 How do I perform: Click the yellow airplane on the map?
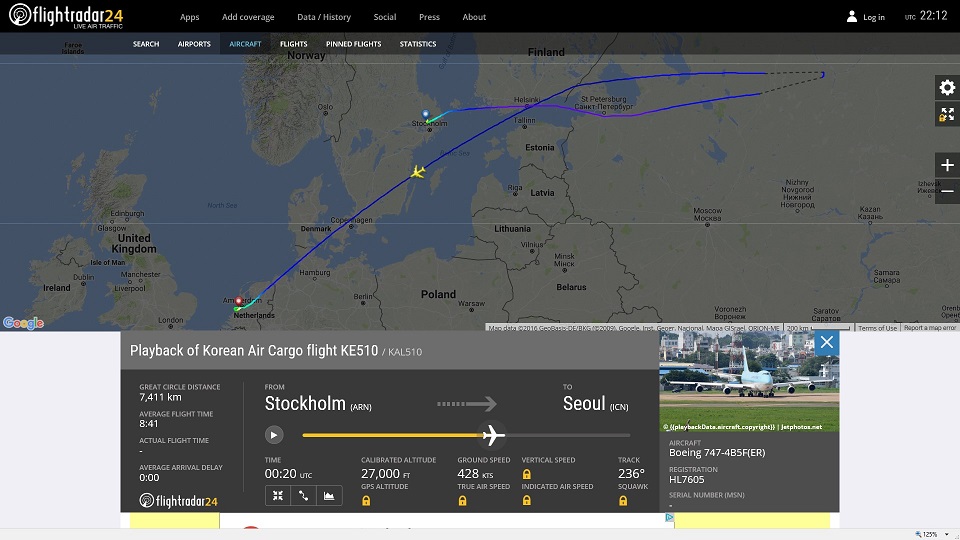click(x=418, y=172)
